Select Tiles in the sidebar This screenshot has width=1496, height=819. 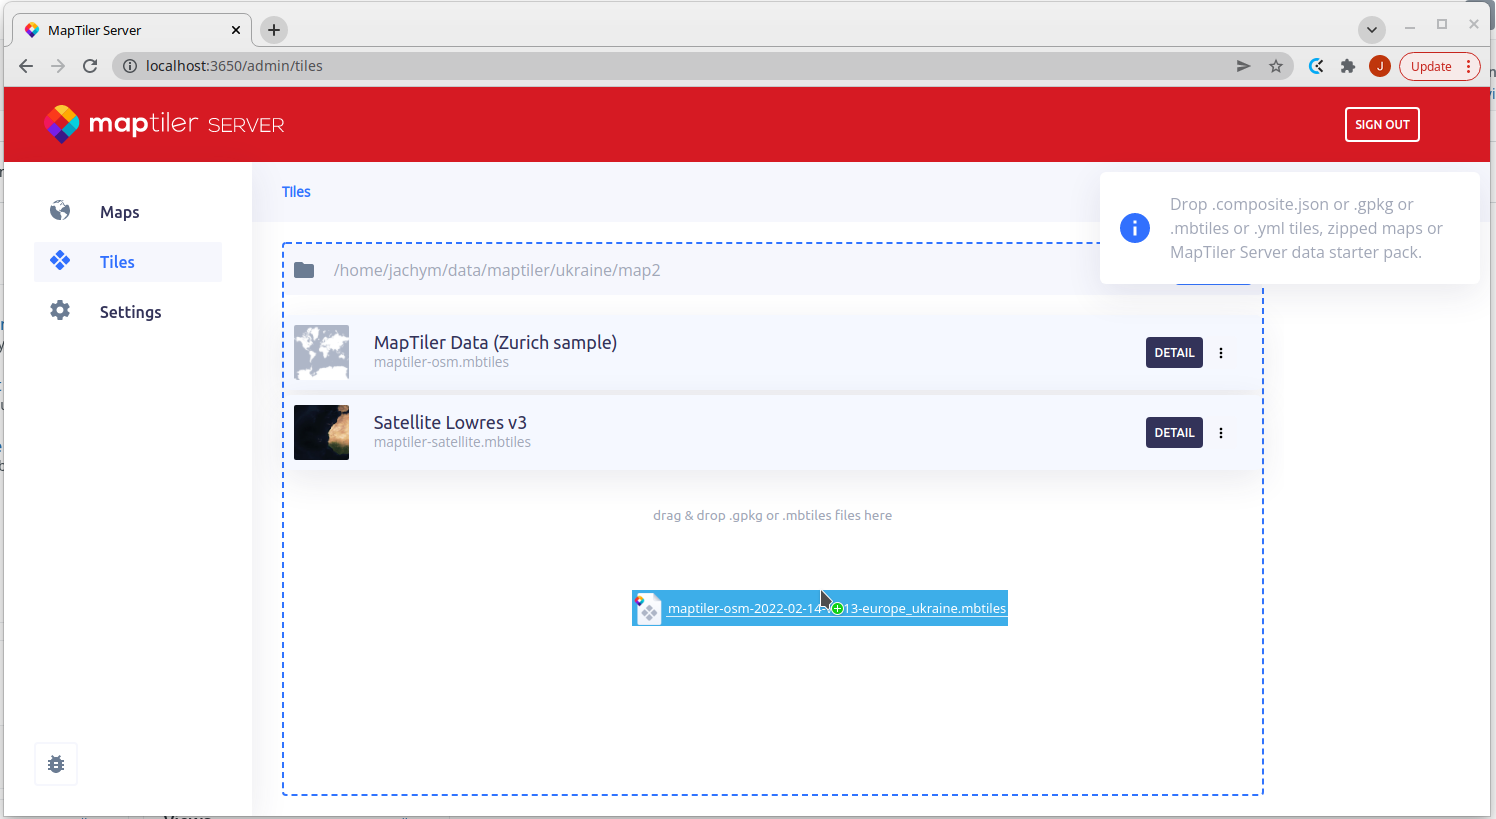[117, 262]
